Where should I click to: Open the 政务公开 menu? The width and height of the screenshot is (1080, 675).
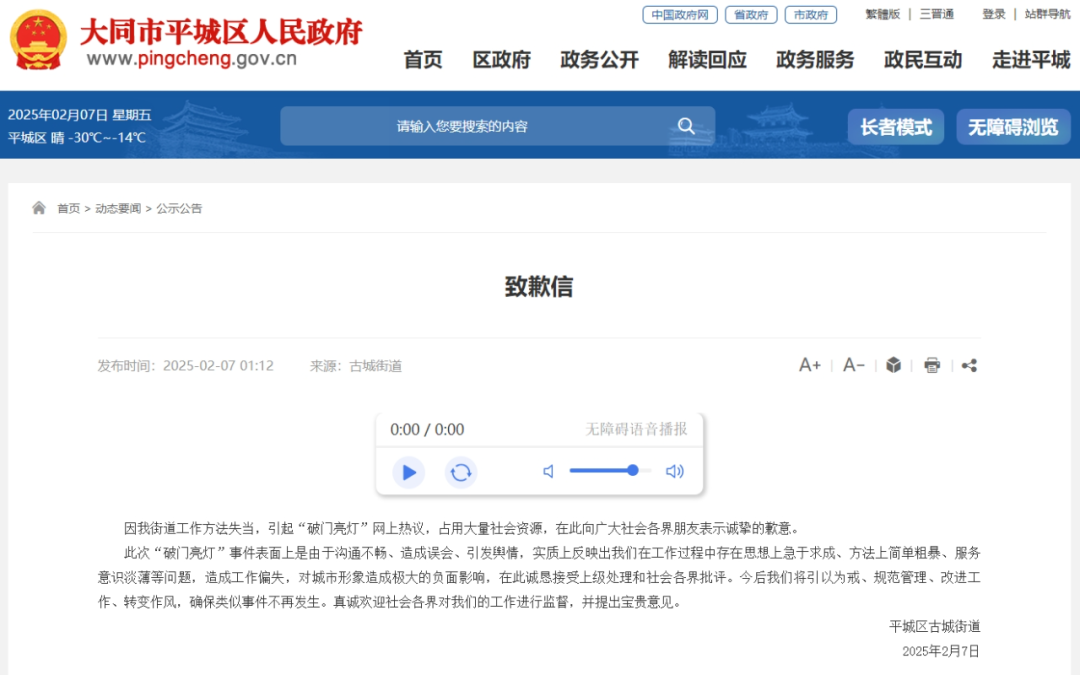tap(599, 60)
